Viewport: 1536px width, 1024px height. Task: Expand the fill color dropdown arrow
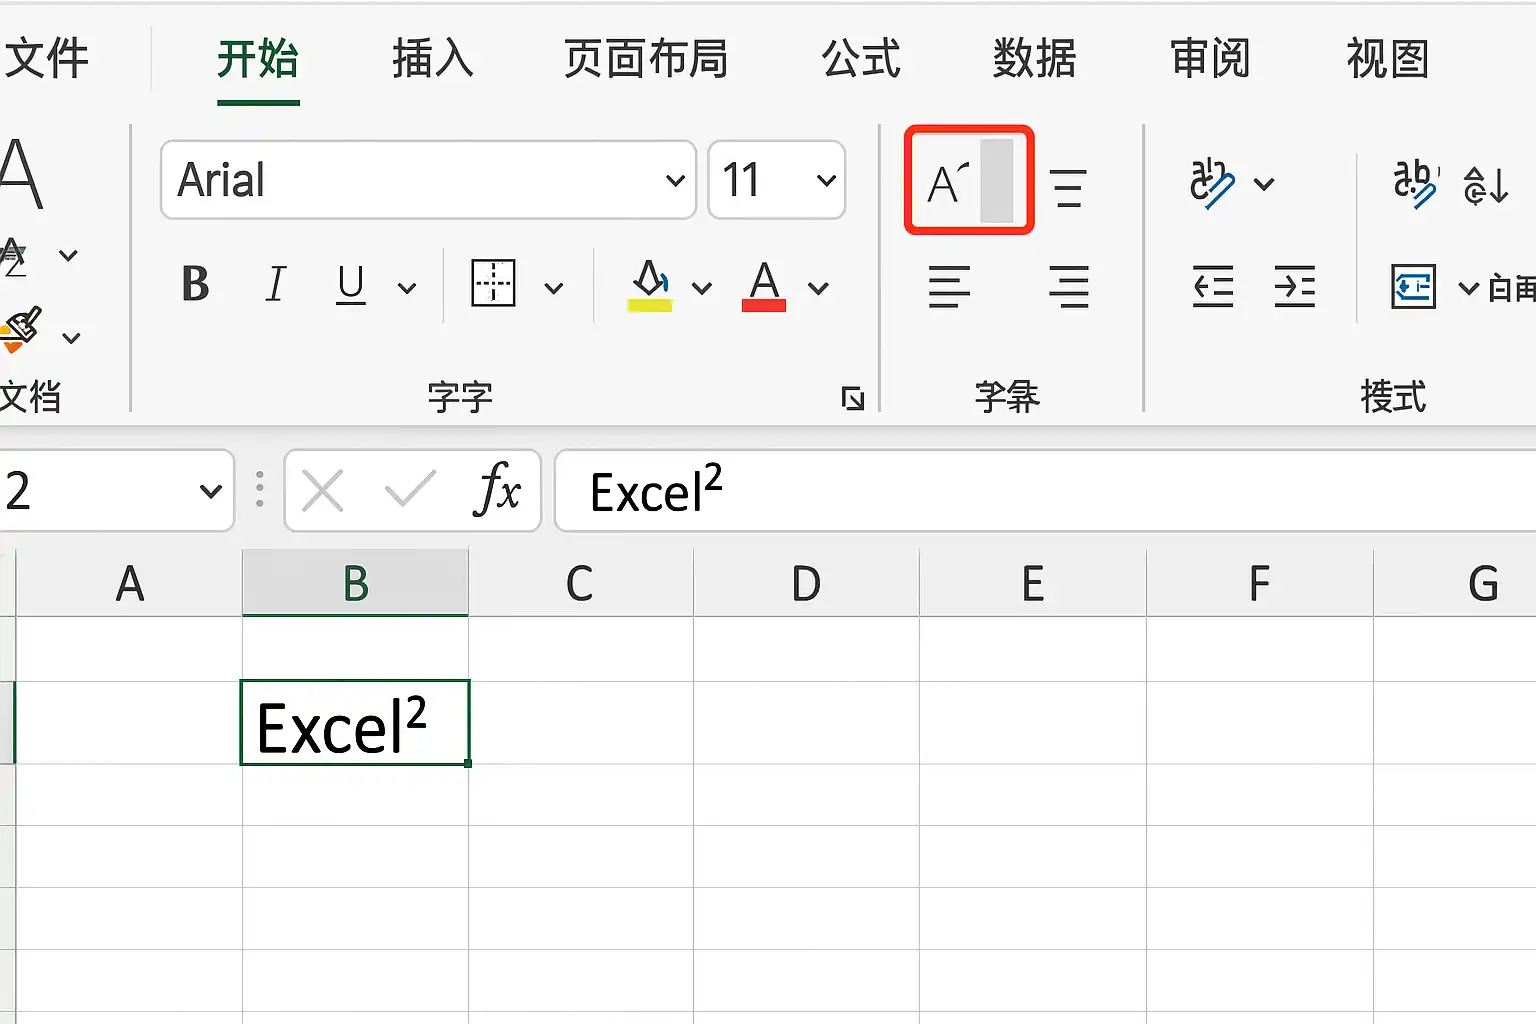coord(702,288)
